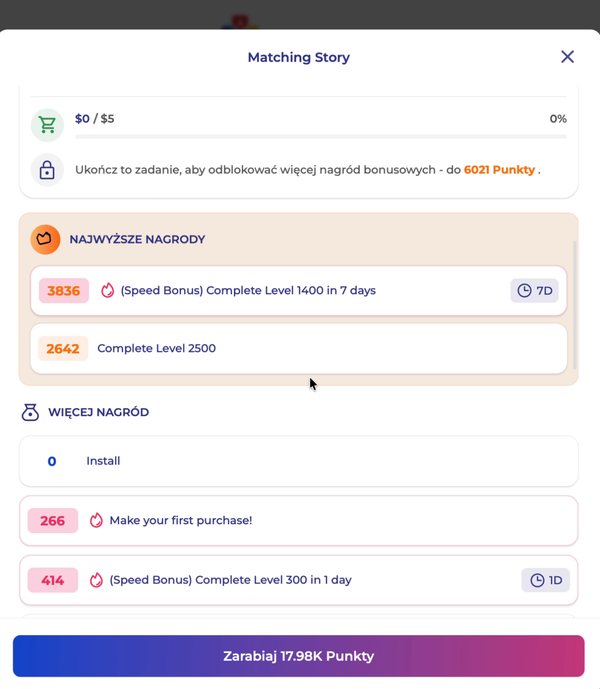Click the padlock icon beside locked task
This screenshot has width=600, height=689.
tap(47, 170)
